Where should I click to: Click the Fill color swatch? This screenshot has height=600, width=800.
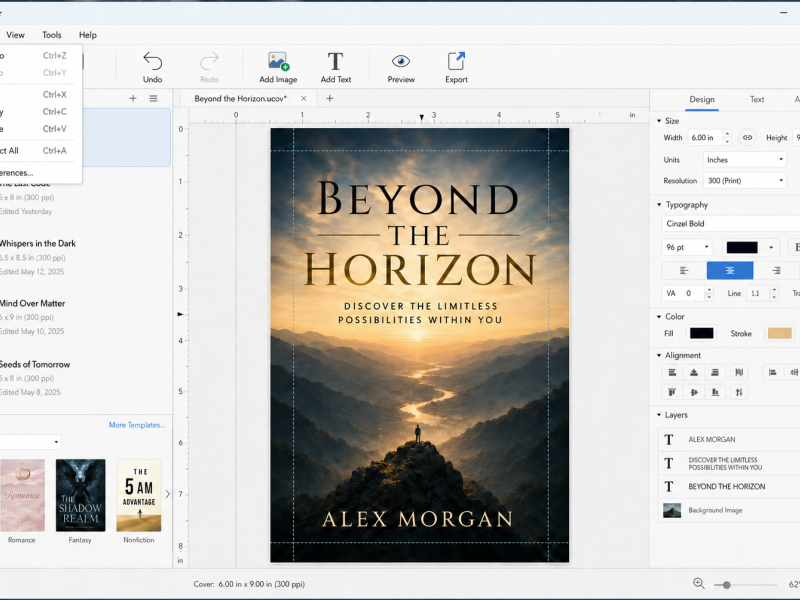coord(702,333)
